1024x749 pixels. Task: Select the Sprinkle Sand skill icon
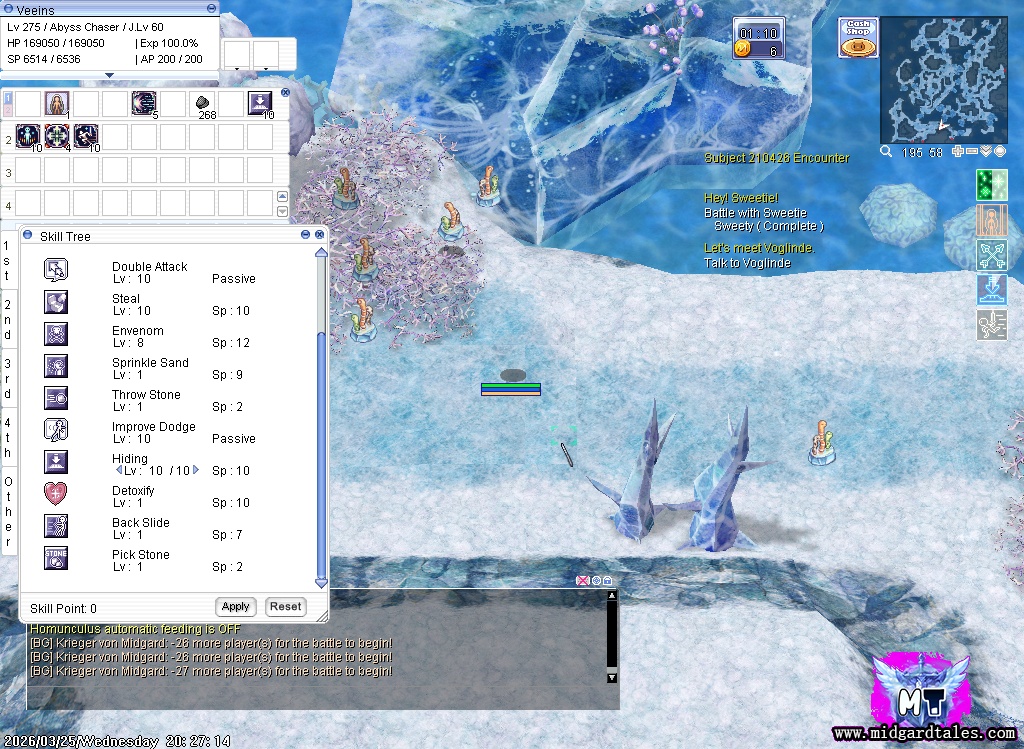point(56,366)
